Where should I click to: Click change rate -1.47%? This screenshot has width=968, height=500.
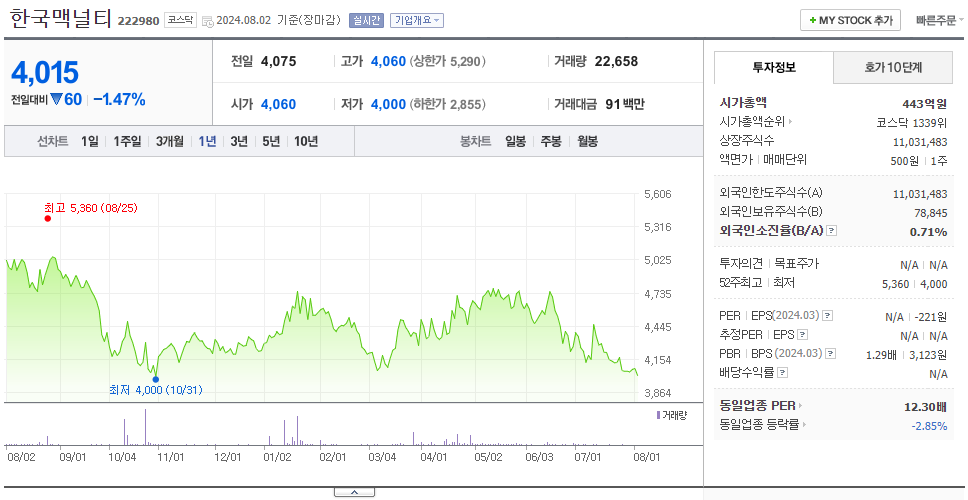[x=119, y=99]
